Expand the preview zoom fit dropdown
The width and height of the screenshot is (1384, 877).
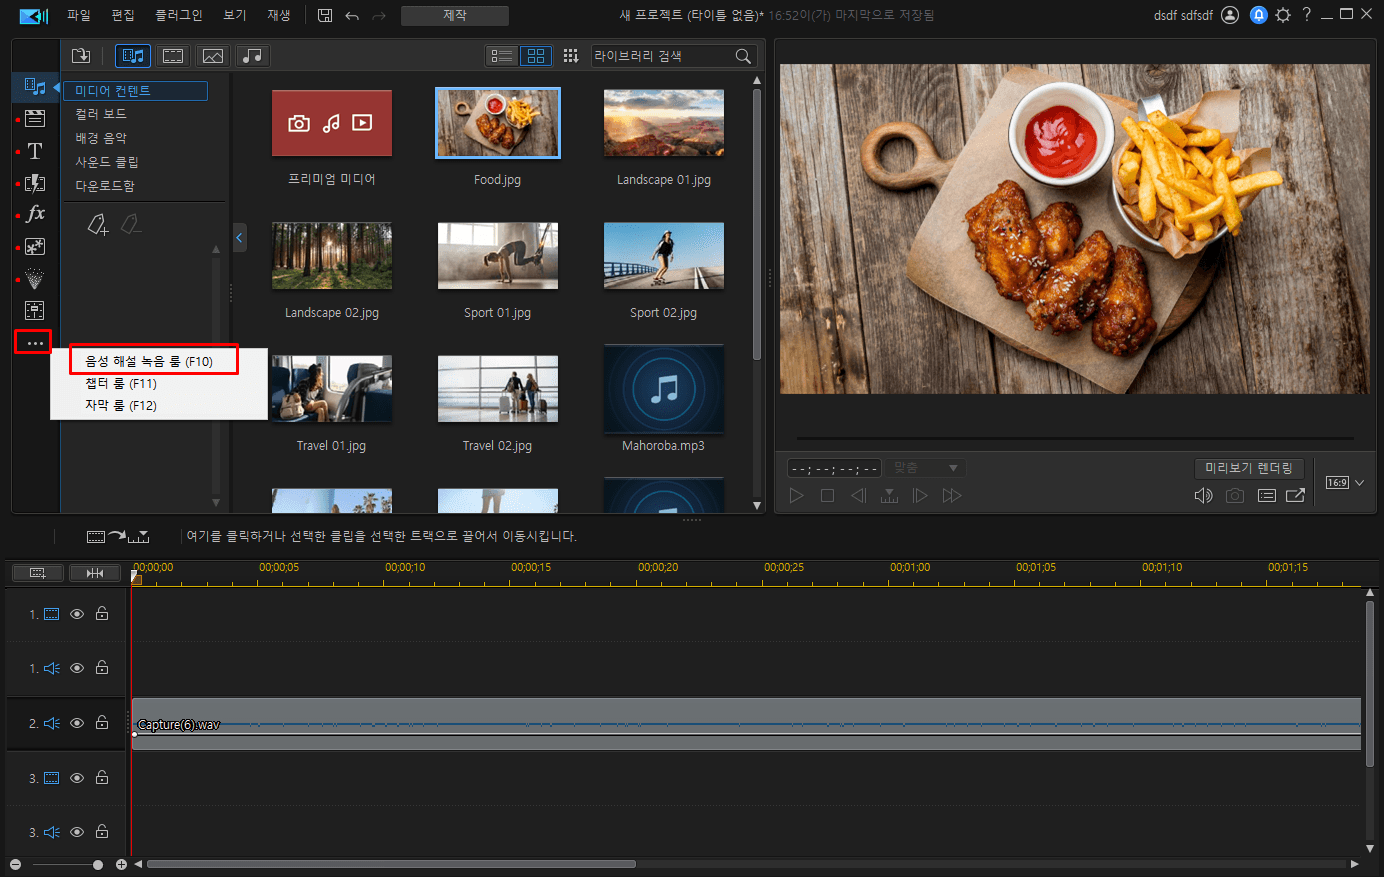pyautogui.click(x=926, y=468)
